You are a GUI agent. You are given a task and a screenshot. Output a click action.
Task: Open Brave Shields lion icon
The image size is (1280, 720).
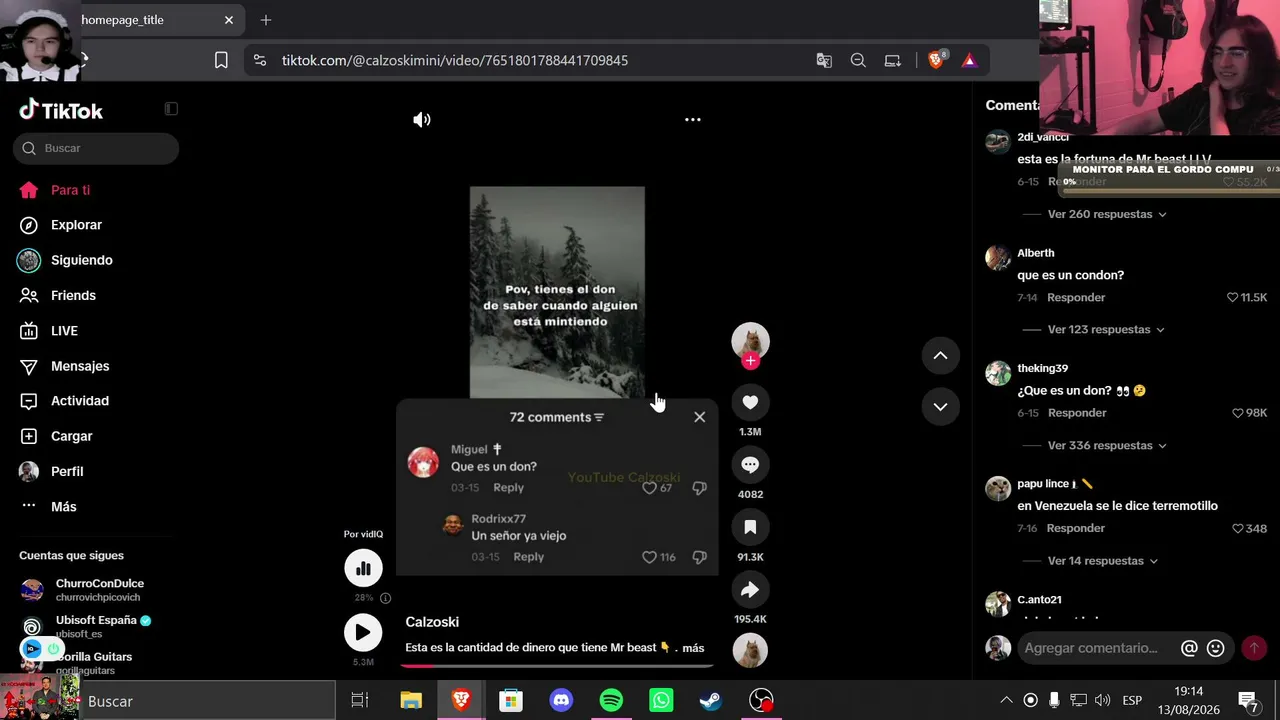[x=936, y=60]
